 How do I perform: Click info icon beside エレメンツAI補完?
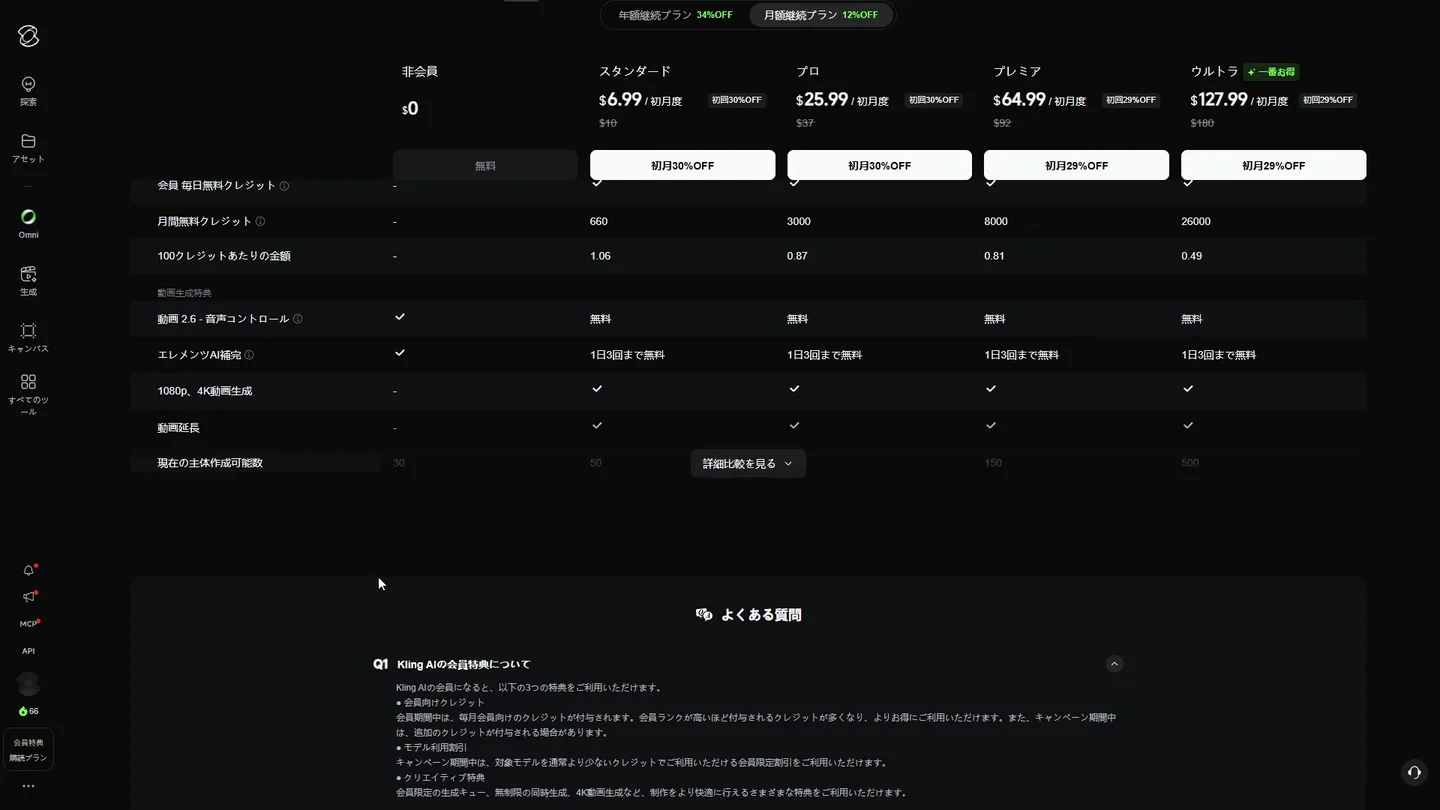pyautogui.click(x=249, y=355)
